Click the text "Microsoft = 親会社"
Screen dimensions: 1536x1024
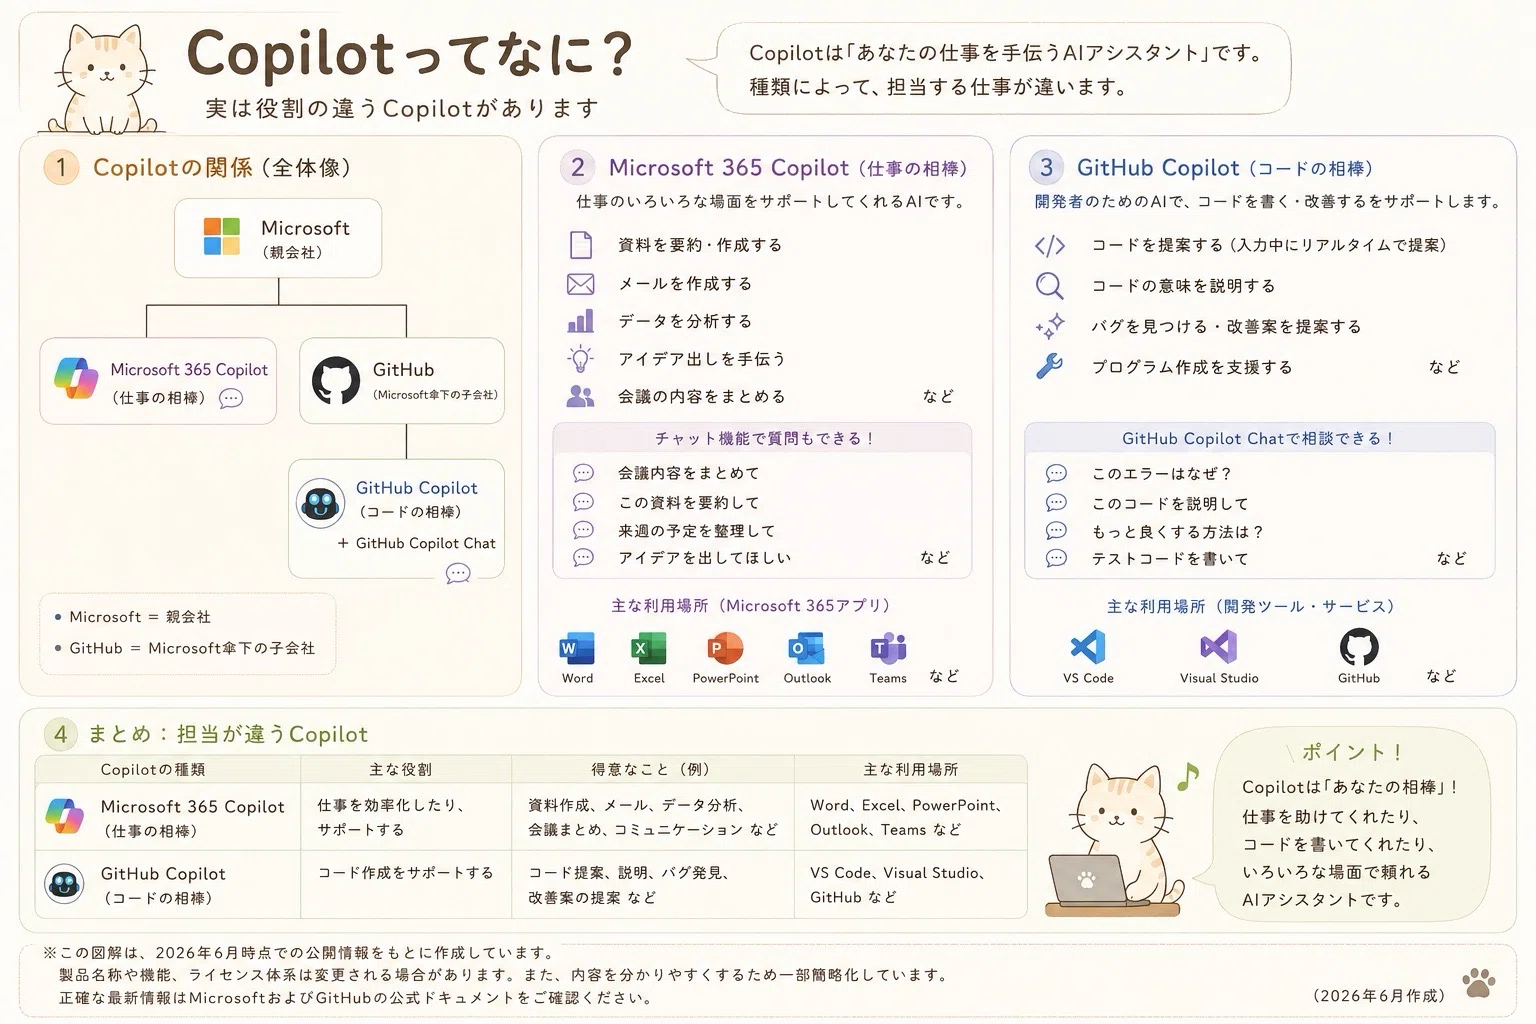point(140,617)
